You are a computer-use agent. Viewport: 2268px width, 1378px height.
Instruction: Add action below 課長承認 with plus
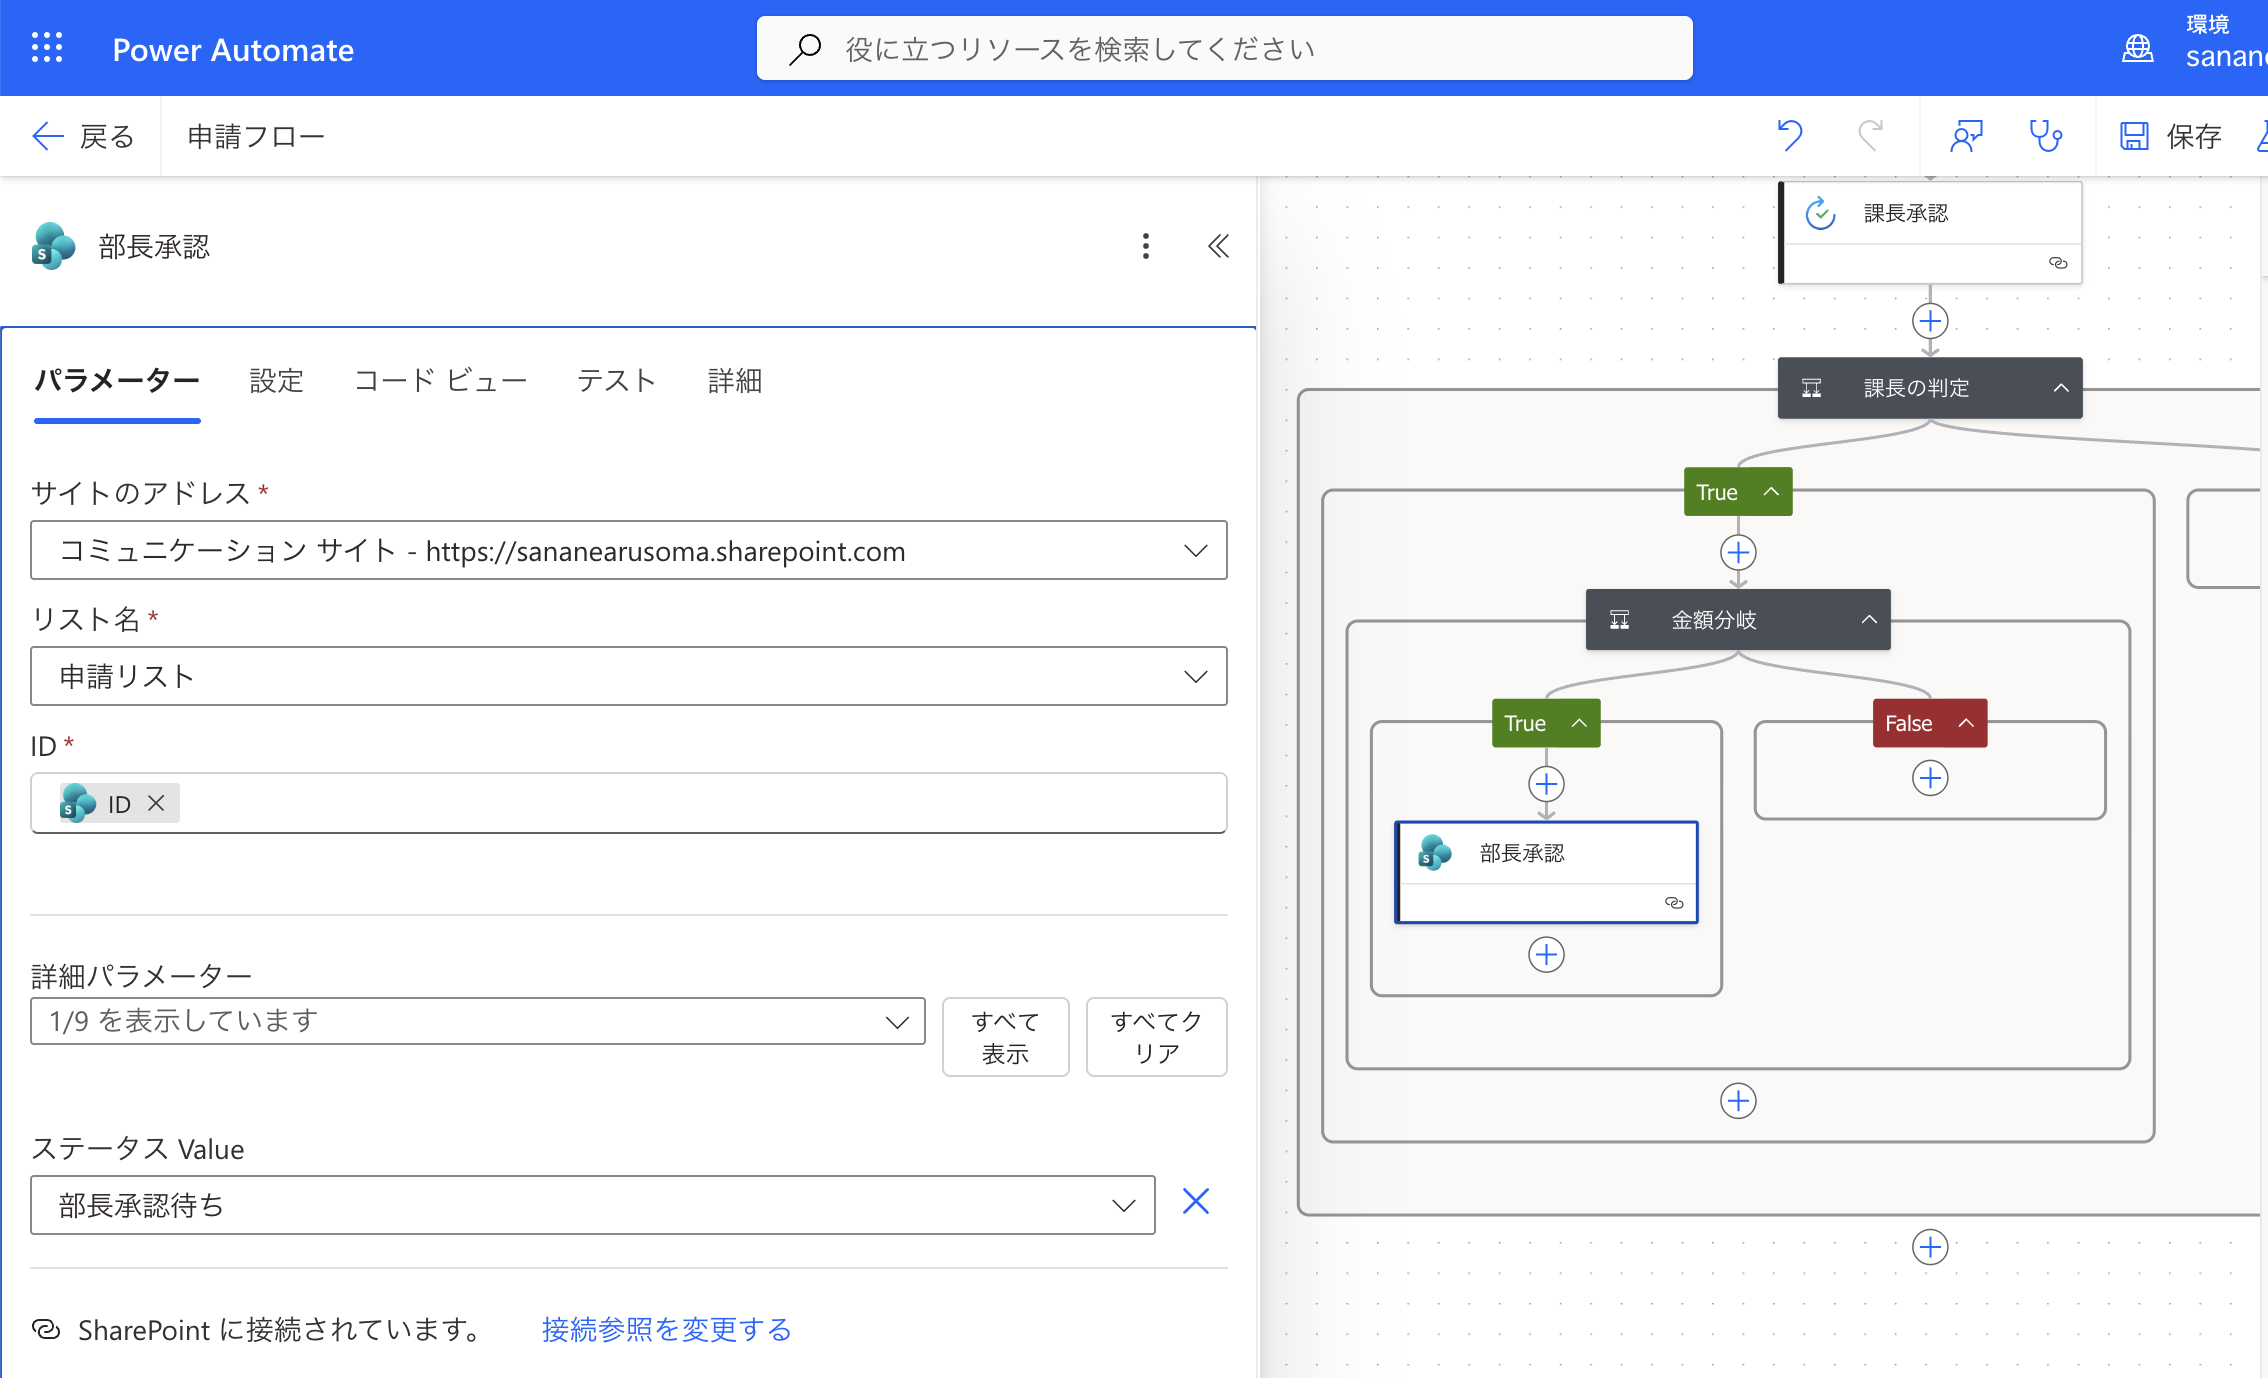(x=1930, y=321)
